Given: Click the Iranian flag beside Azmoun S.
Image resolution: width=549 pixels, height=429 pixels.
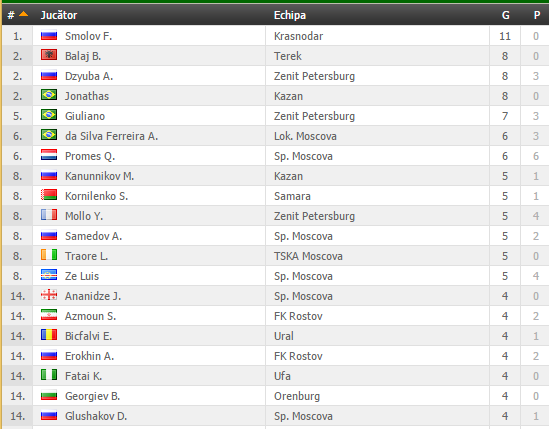Looking at the screenshot, I should click(49, 315).
